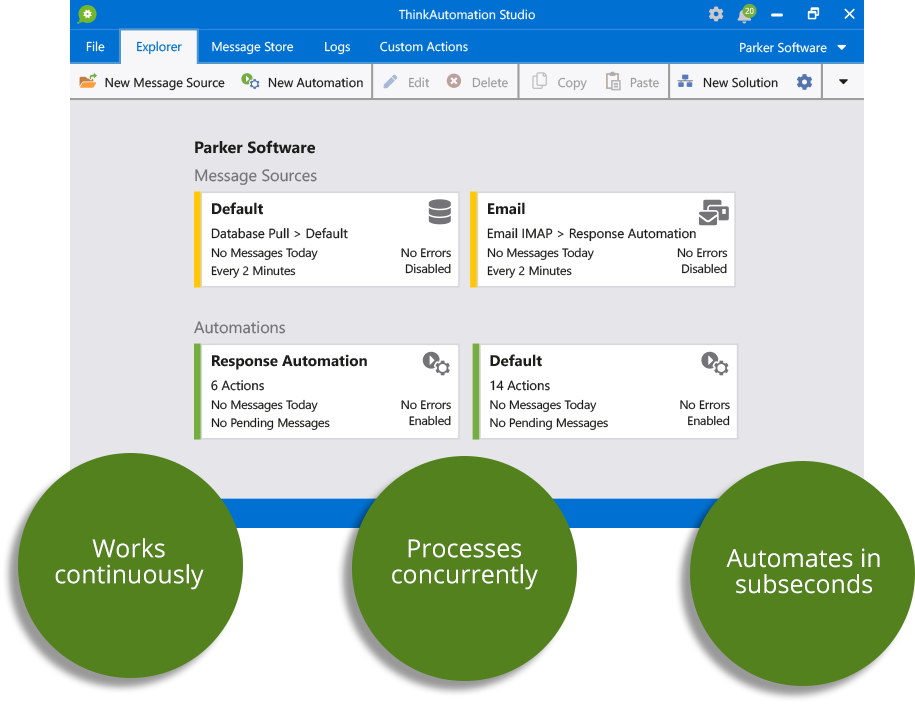This screenshot has width=915, height=708.
Task: Click the 'Processes concurrently' green circle
Action: coord(465,568)
